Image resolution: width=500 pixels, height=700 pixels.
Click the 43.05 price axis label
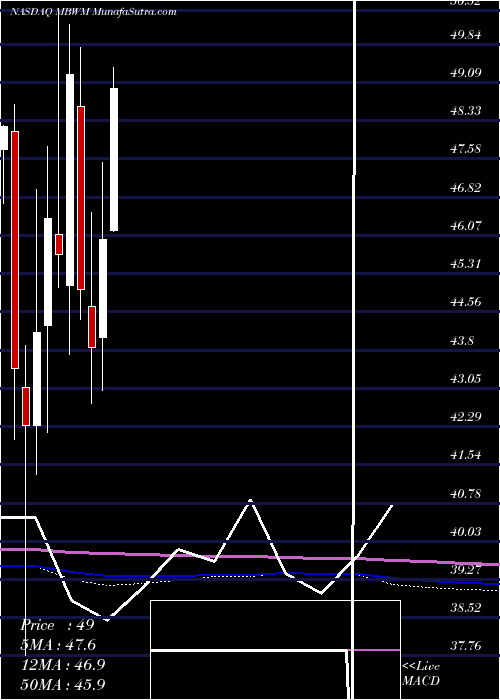point(466,378)
